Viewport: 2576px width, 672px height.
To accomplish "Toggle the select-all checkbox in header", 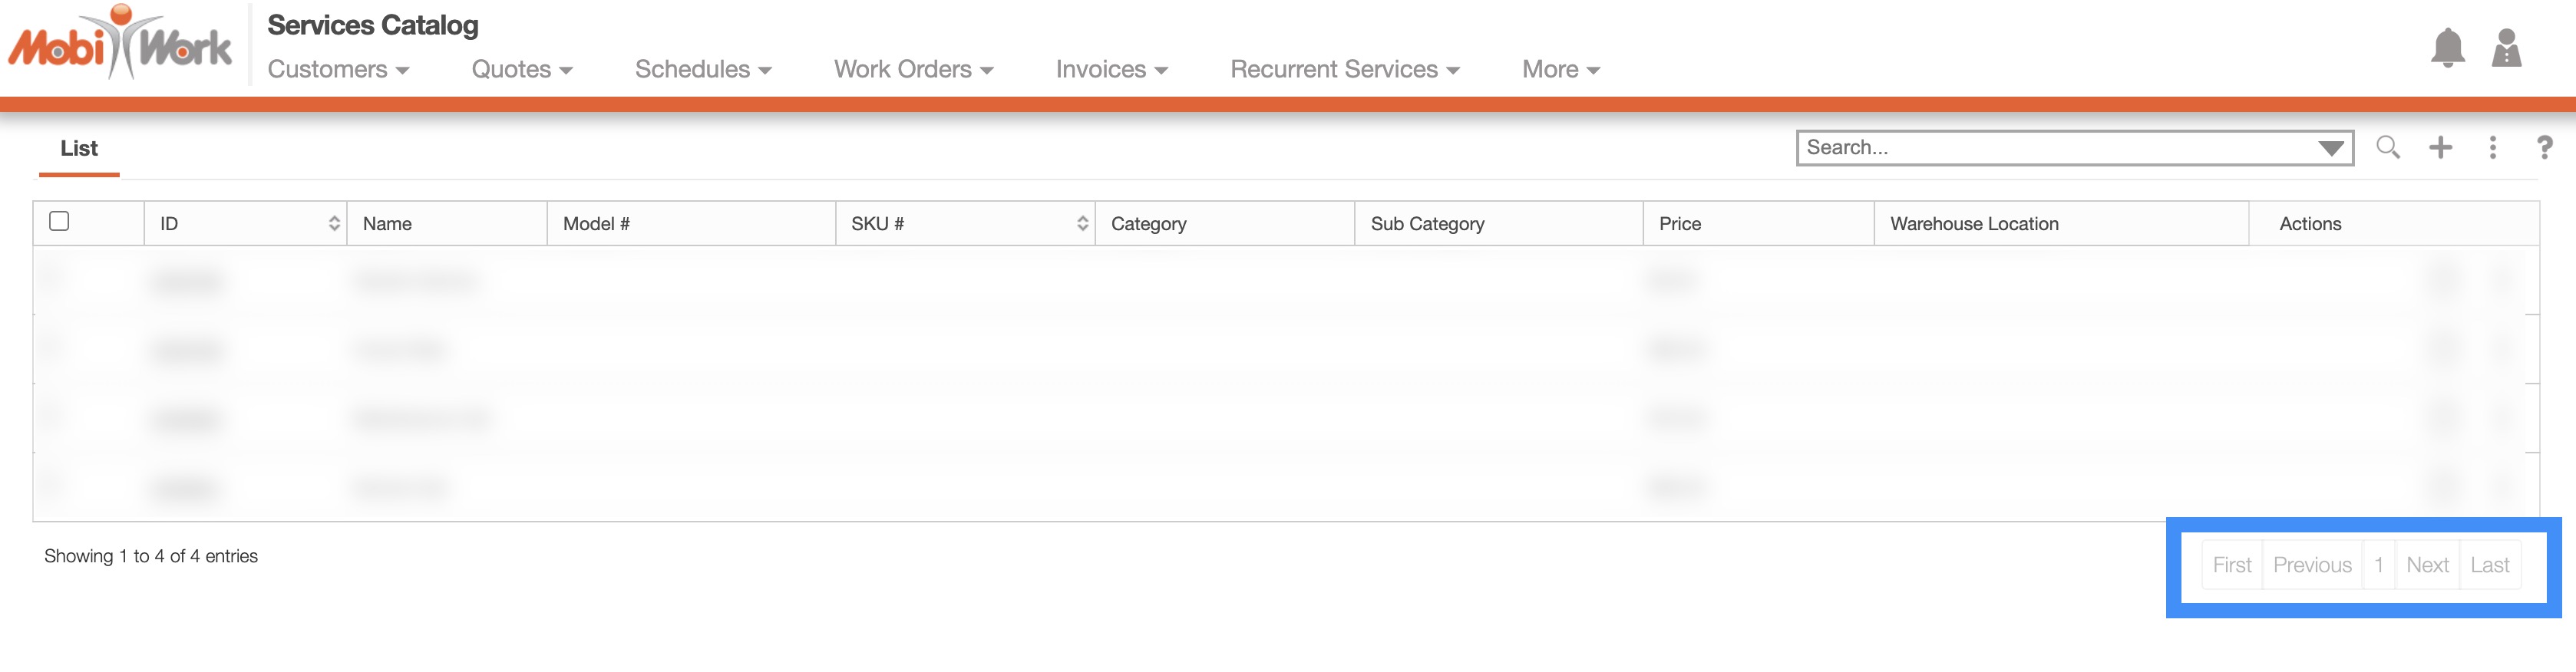I will tap(59, 221).
